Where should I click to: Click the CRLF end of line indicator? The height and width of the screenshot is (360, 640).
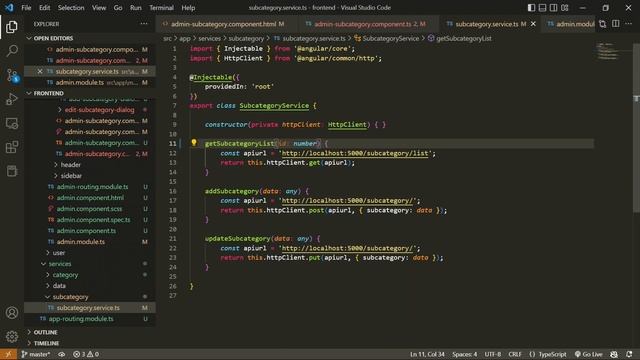tap(515, 354)
